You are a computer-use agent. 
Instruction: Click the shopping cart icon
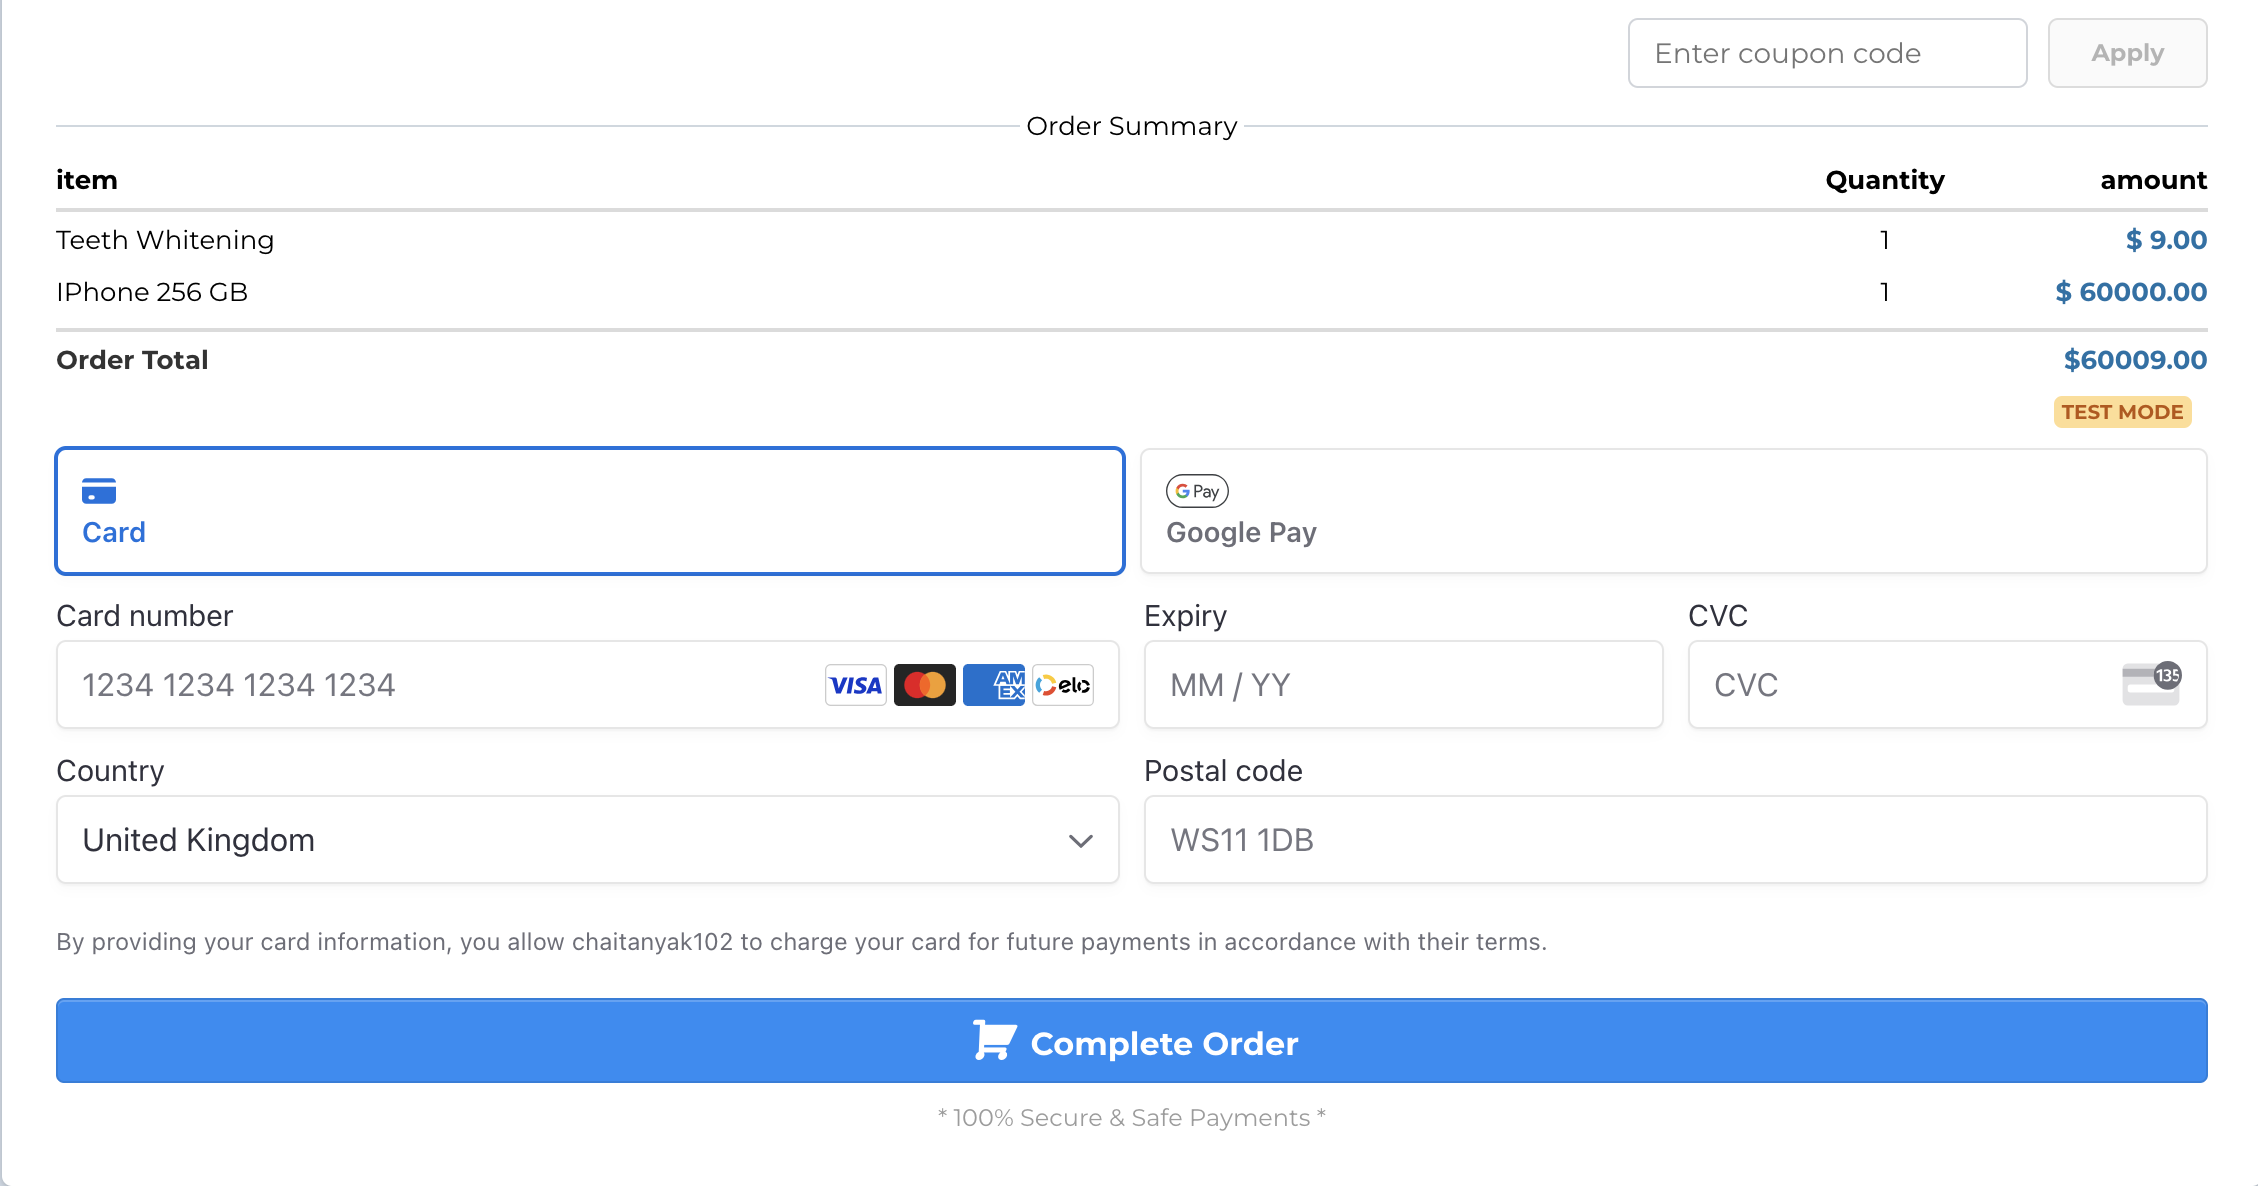click(x=994, y=1040)
